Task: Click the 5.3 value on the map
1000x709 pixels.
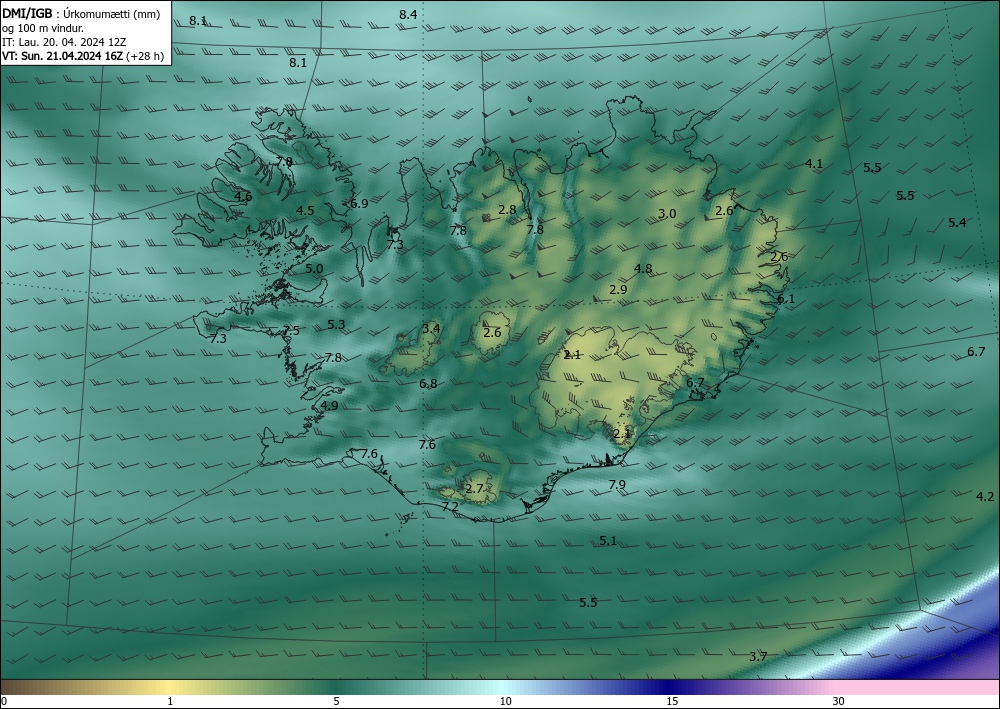Action: (336, 325)
